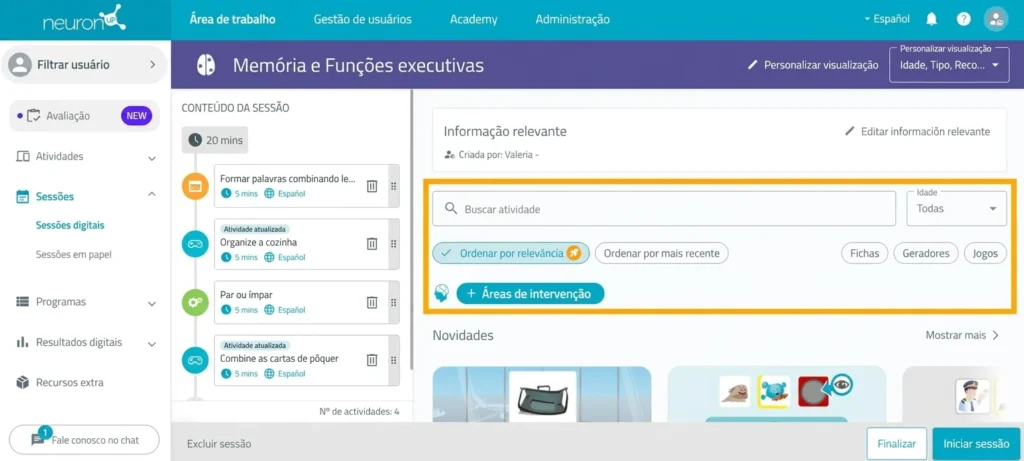Open the Español language dropdown
Viewport: 1024px width, 461px height.
[887, 20]
